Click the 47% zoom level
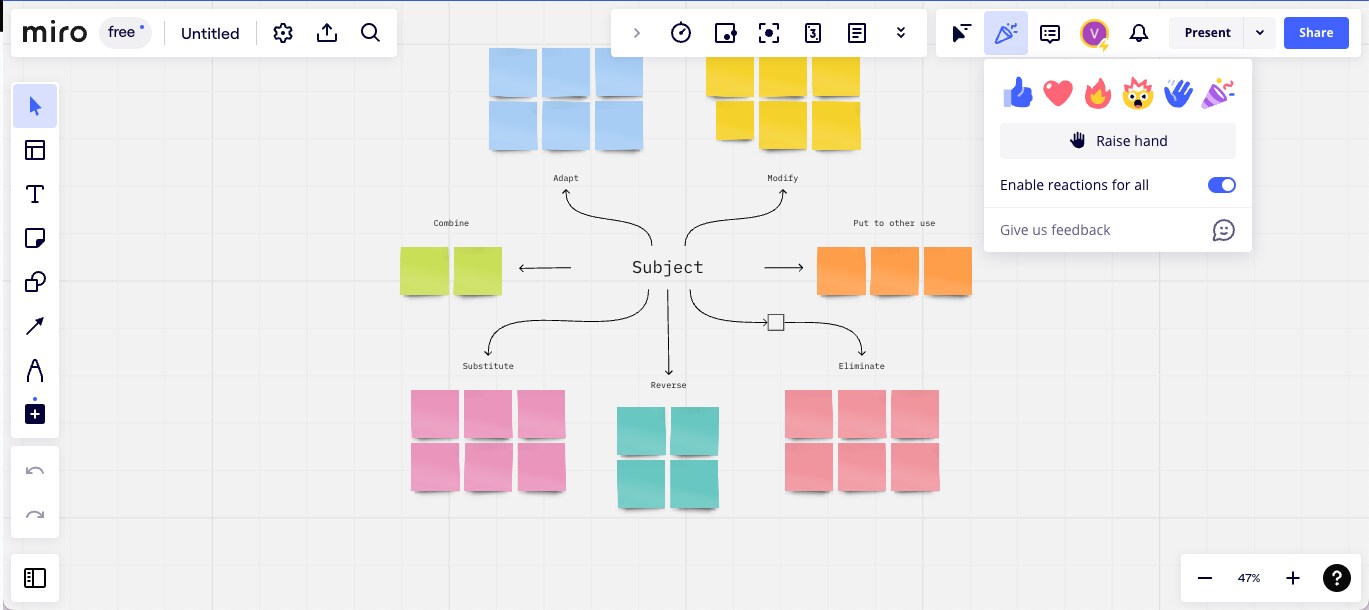Screen dimensions: 1369x610 click(1249, 578)
